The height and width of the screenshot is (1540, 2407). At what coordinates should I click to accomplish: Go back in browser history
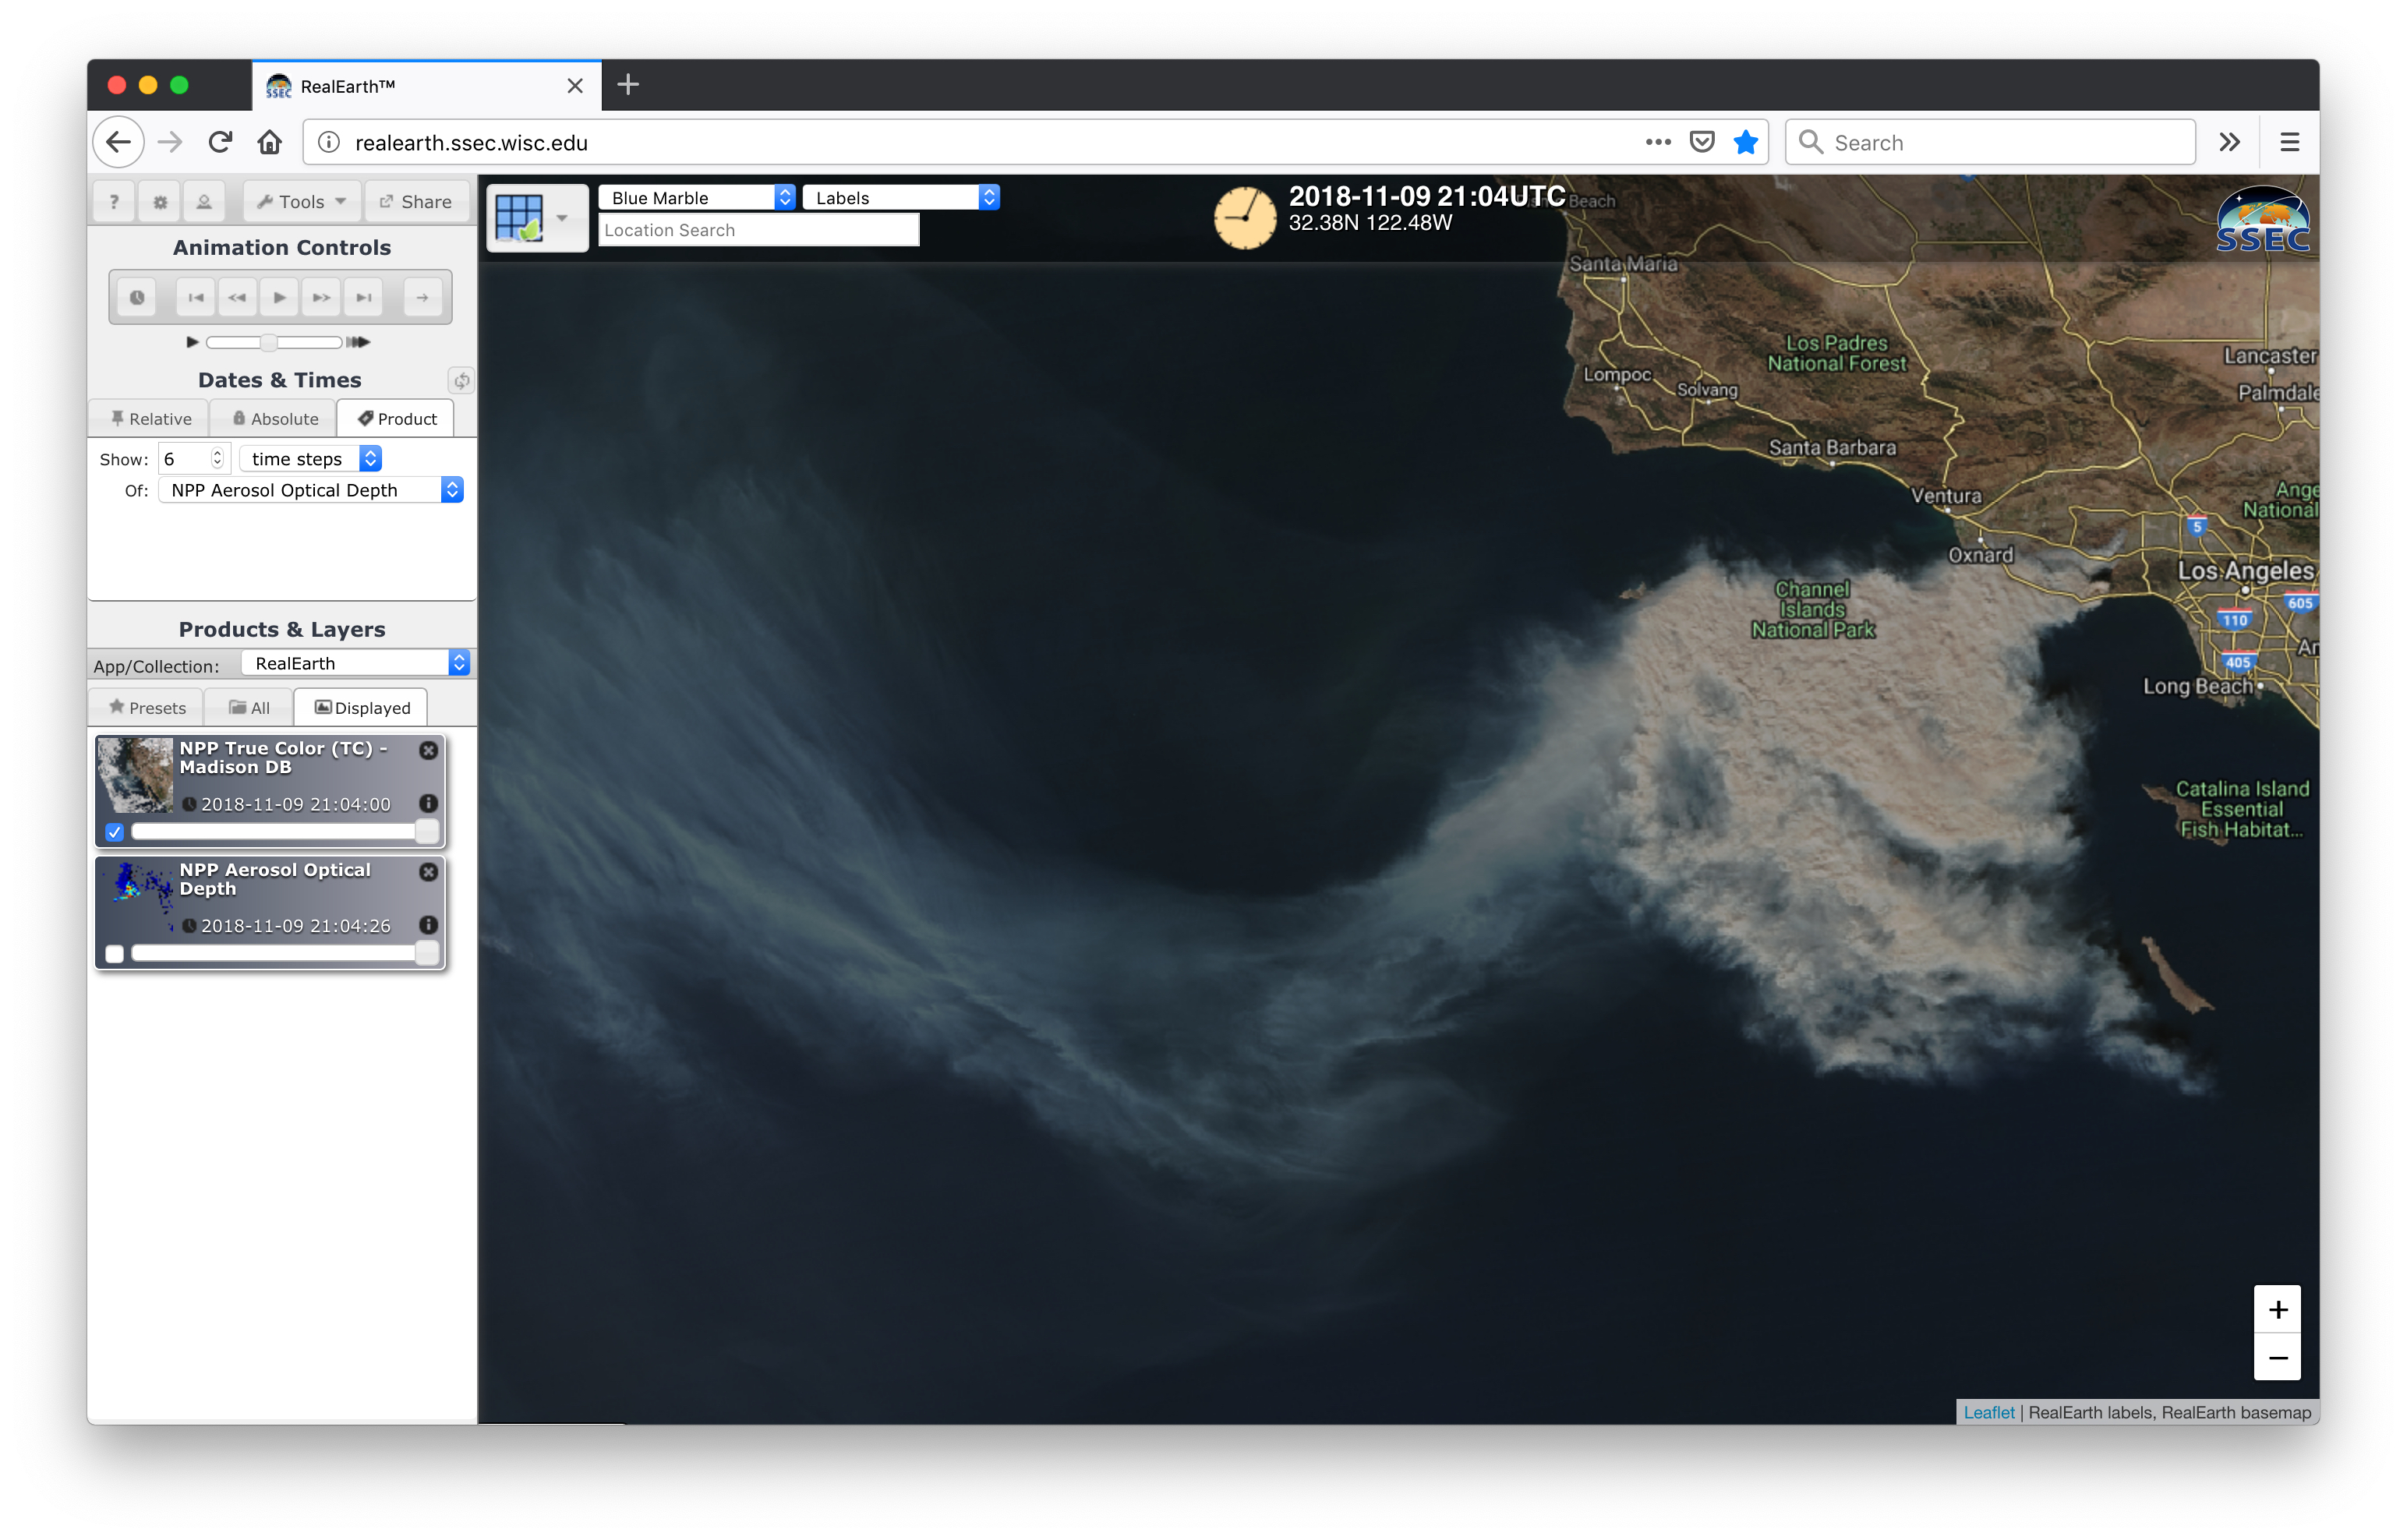118,143
